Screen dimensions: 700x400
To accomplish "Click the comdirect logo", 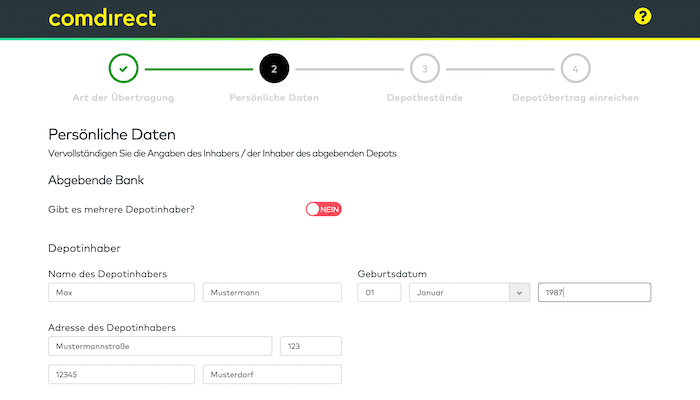I will pyautogui.click(x=102, y=18).
